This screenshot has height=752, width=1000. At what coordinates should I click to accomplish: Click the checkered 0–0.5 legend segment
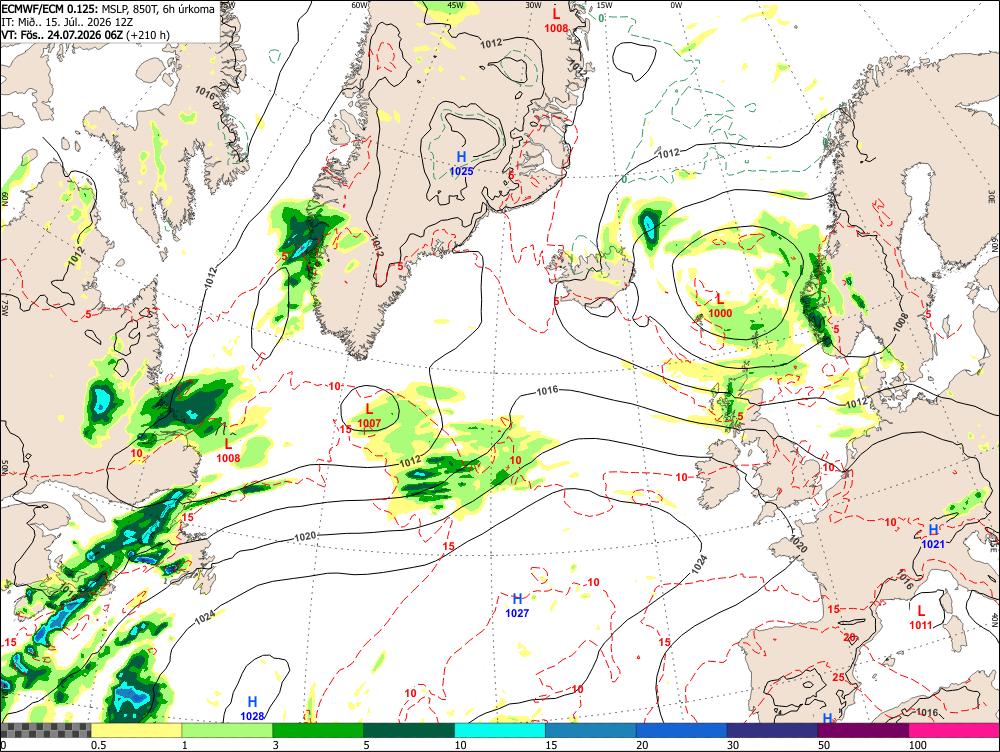[46, 730]
